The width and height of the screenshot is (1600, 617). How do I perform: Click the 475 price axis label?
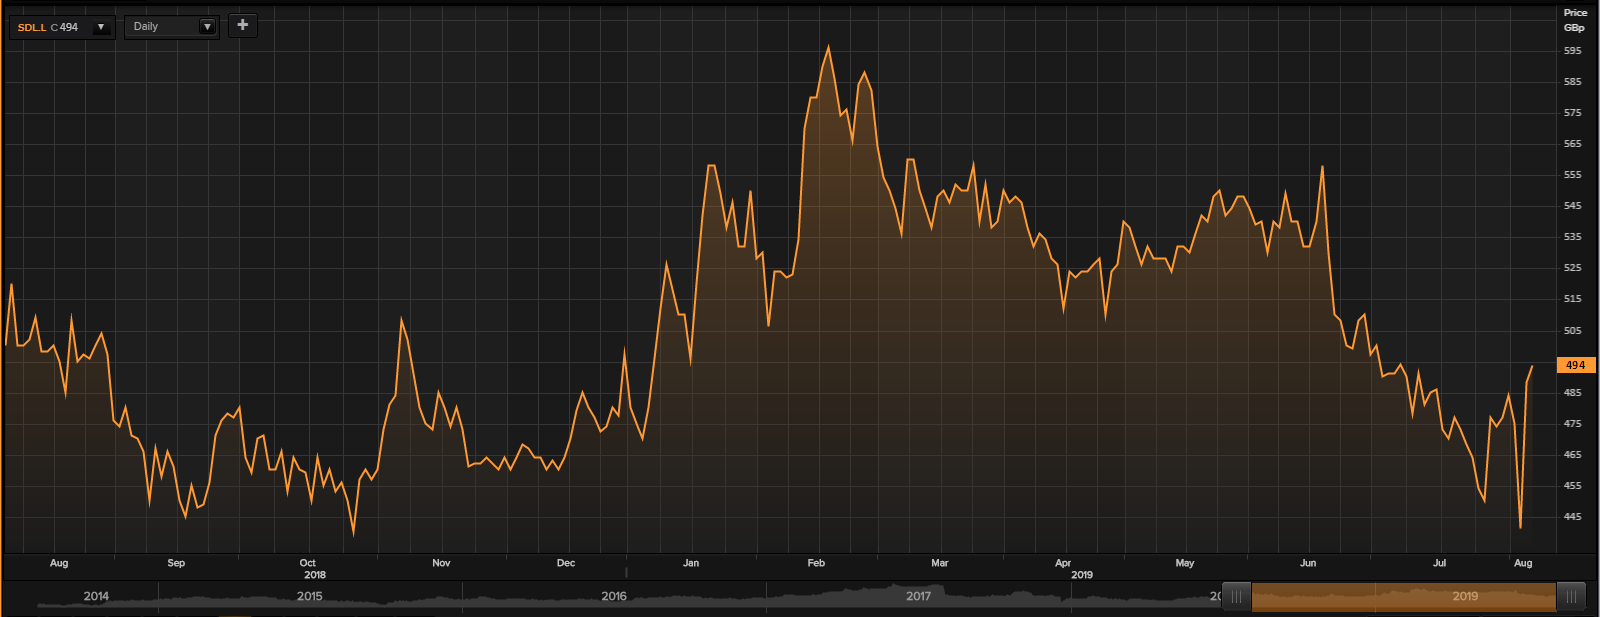[x=1573, y=424]
